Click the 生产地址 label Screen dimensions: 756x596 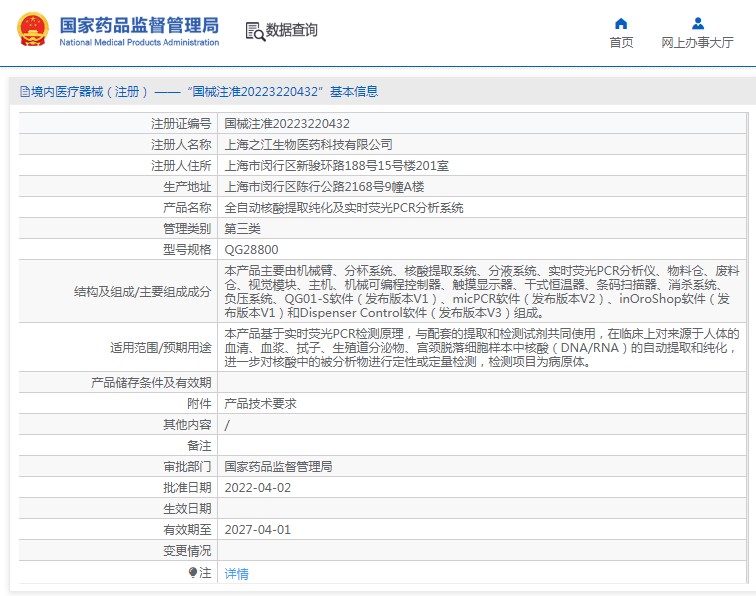click(188, 187)
